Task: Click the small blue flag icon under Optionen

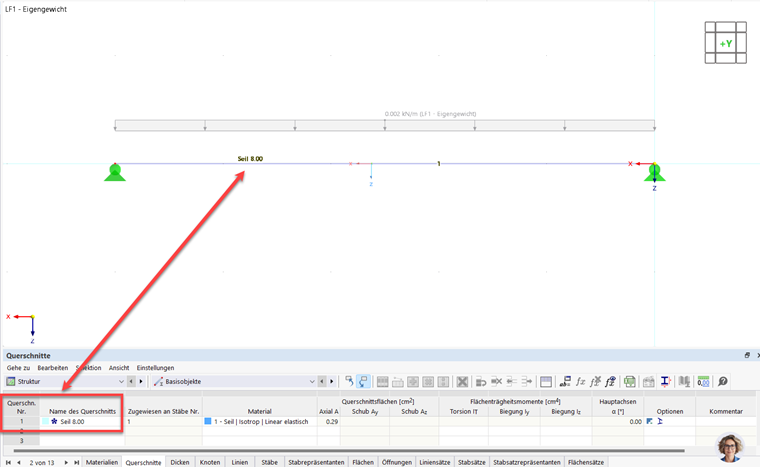Action: pos(649,421)
